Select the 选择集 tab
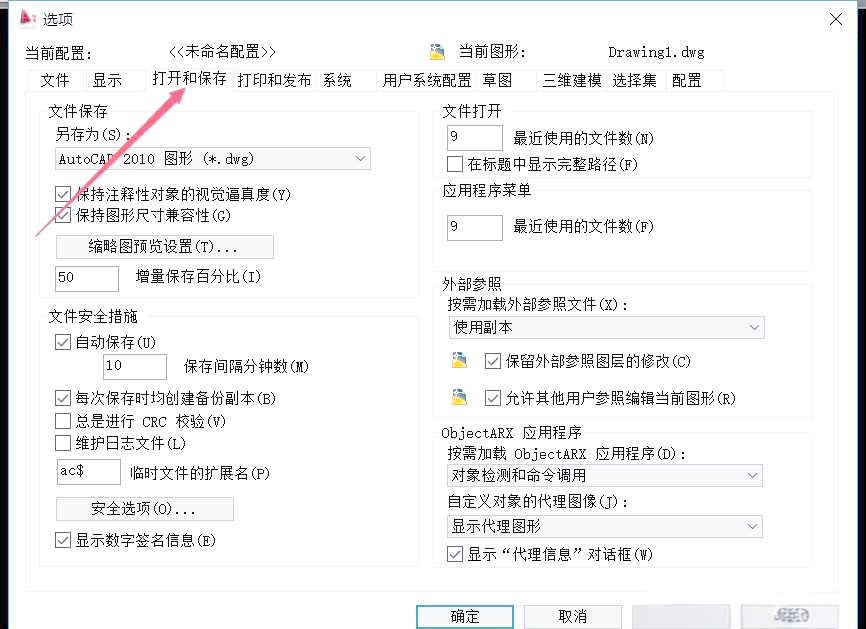Viewport: 866px width, 629px height. 635,81
